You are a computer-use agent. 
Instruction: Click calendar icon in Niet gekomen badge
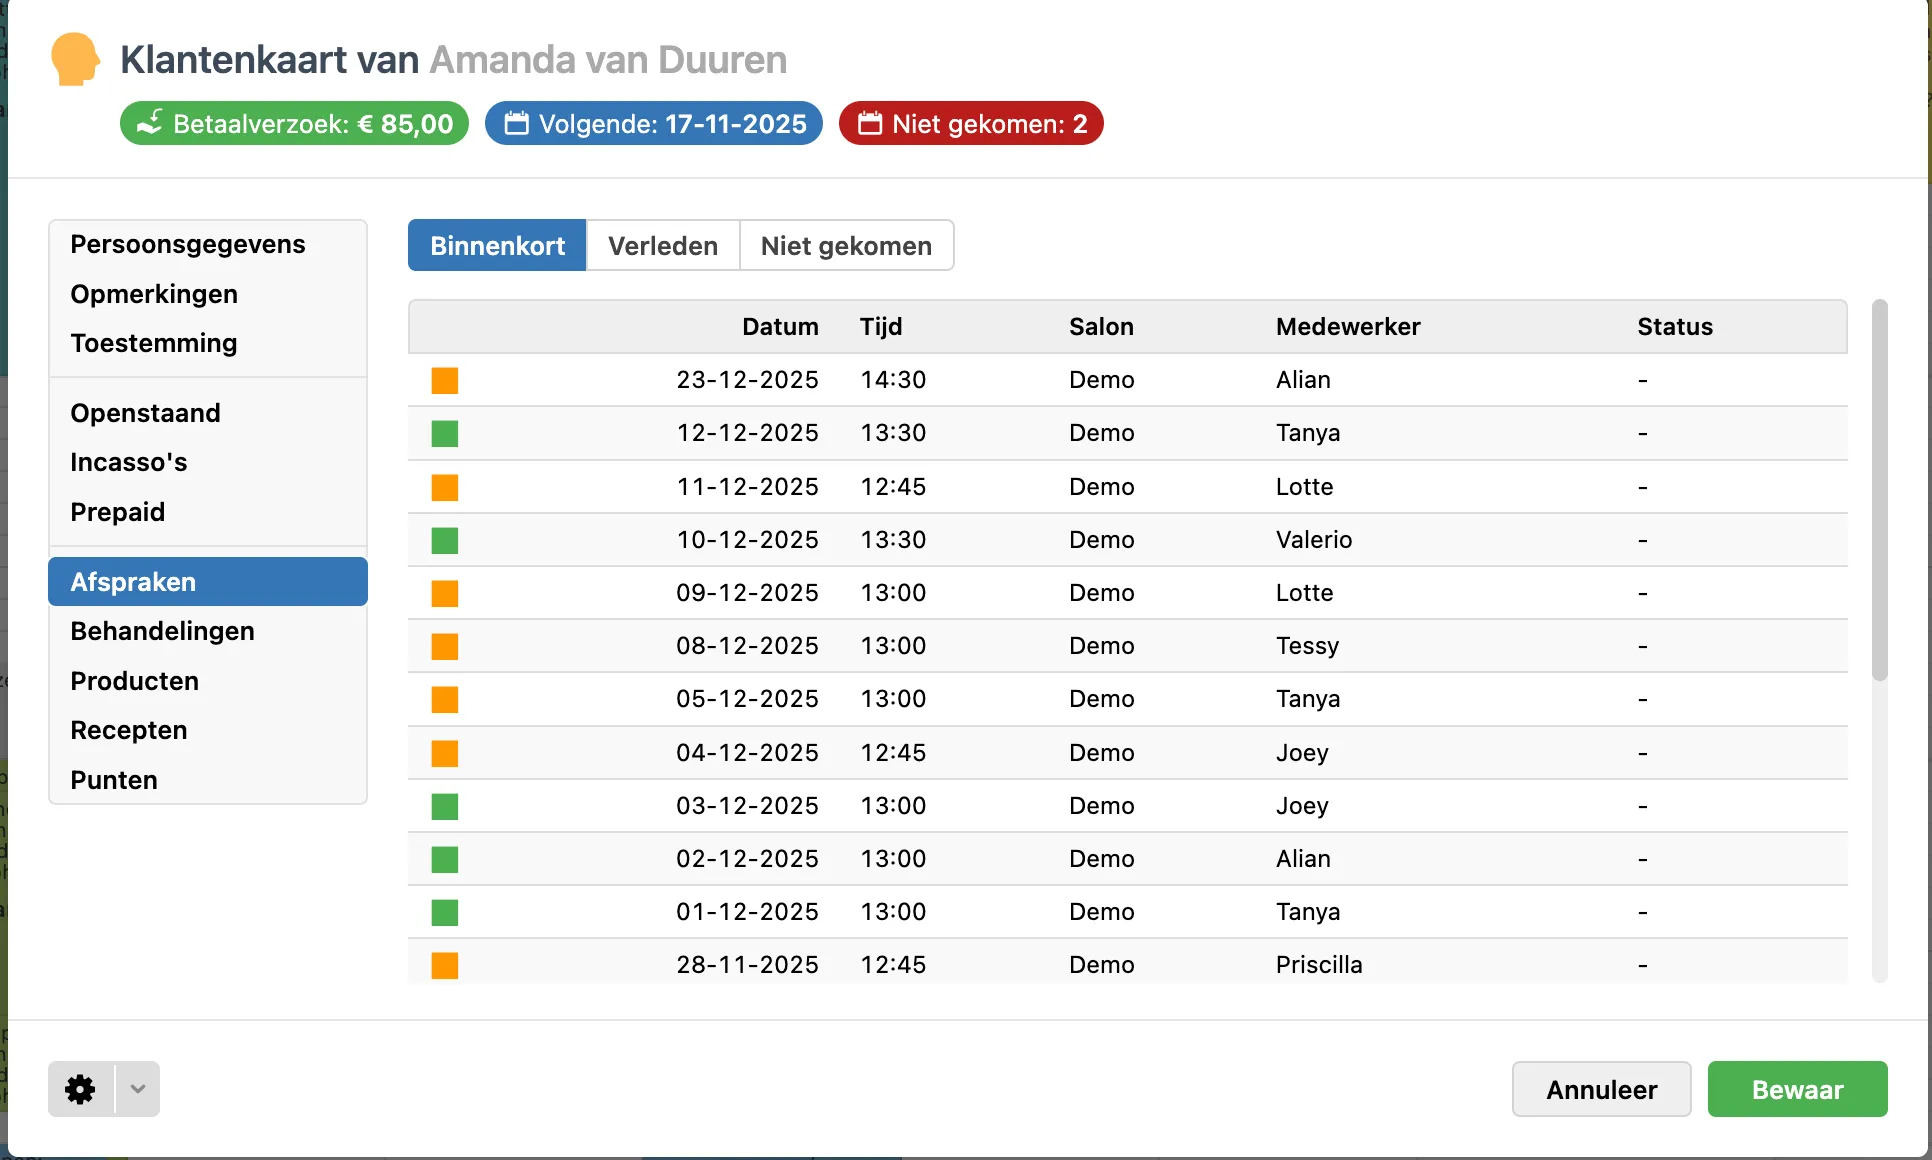[x=870, y=123]
